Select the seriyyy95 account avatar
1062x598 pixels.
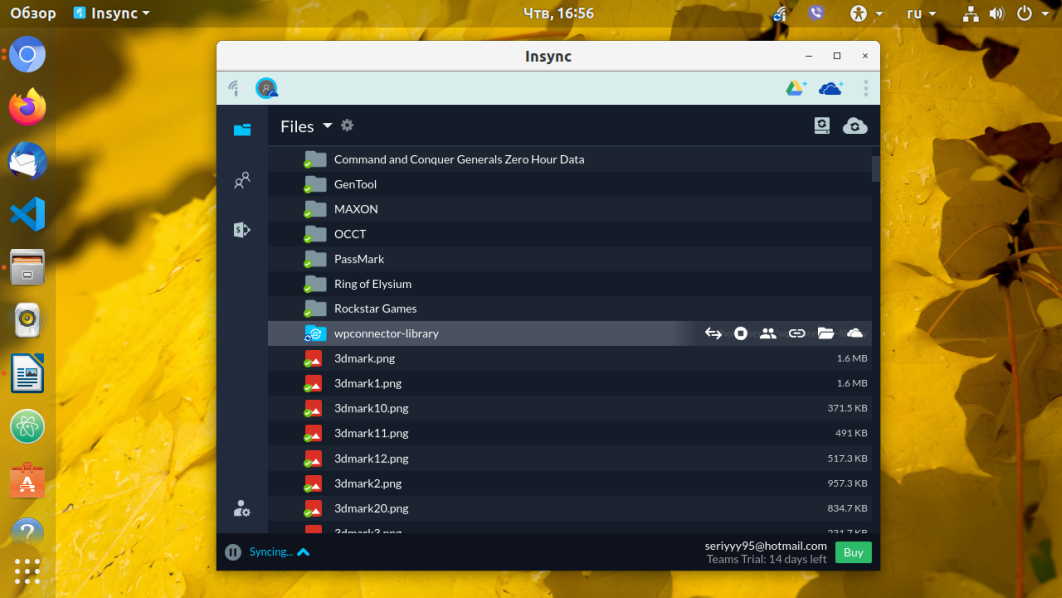click(266, 88)
